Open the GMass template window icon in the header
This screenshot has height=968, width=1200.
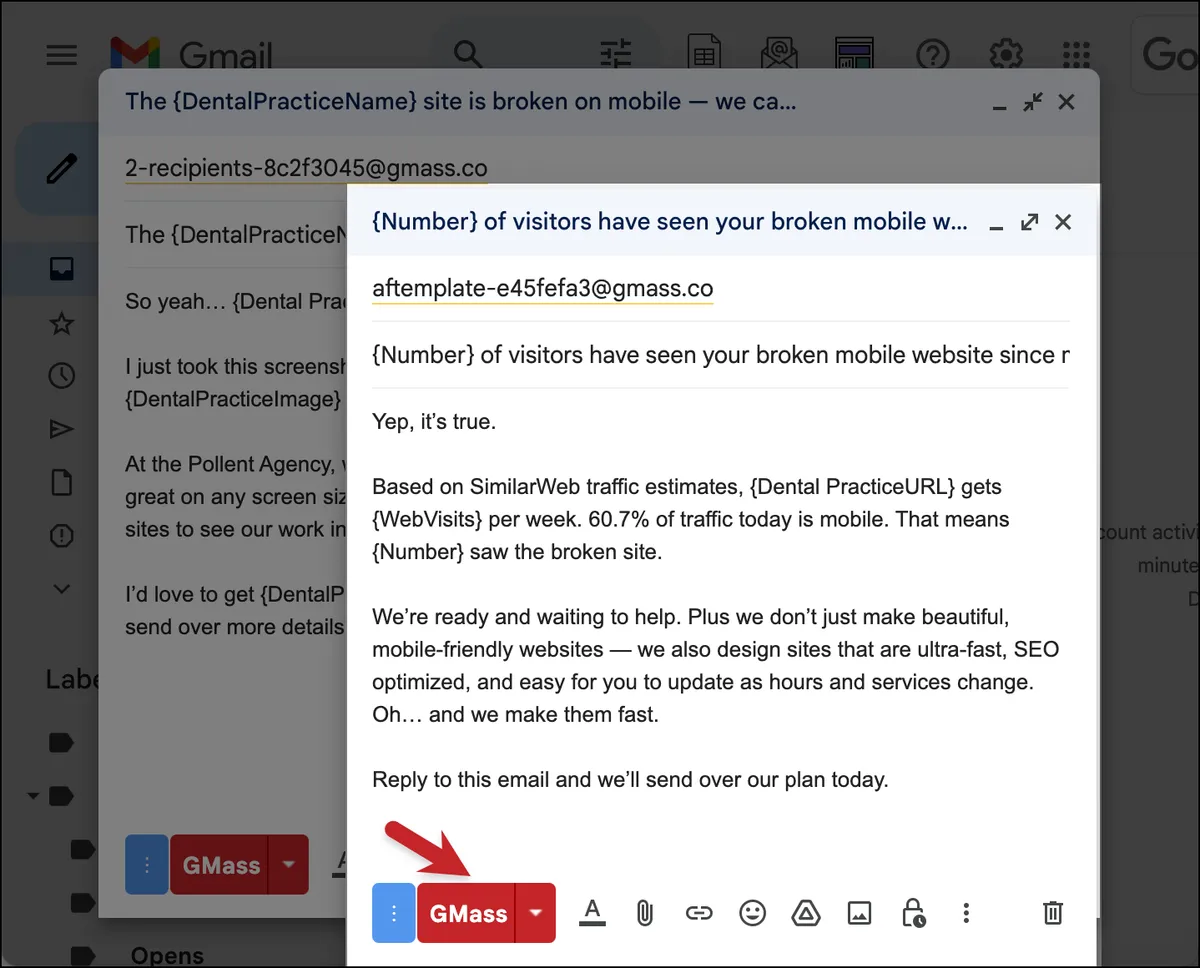[853, 54]
